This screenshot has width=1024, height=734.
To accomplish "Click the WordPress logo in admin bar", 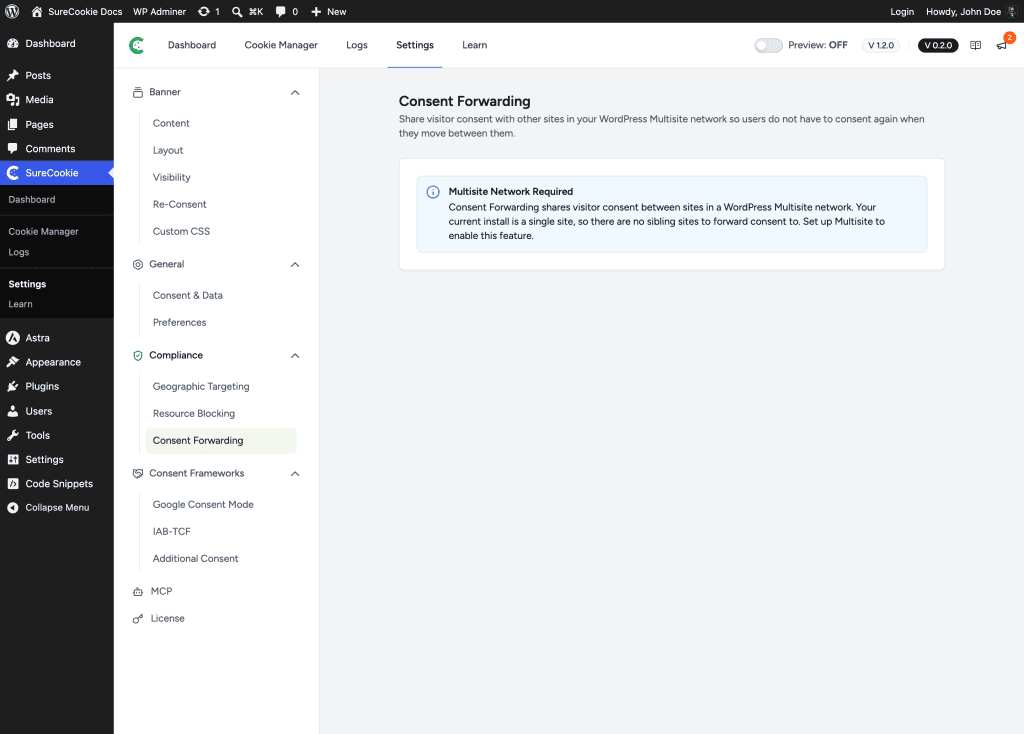I will click(x=12, y=11).
